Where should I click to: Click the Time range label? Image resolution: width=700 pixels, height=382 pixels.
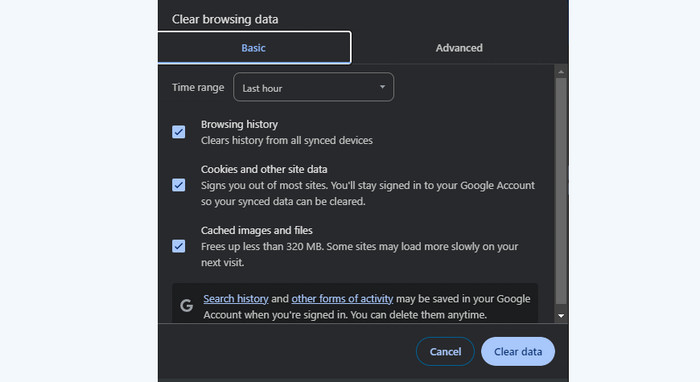click(198, 87)
